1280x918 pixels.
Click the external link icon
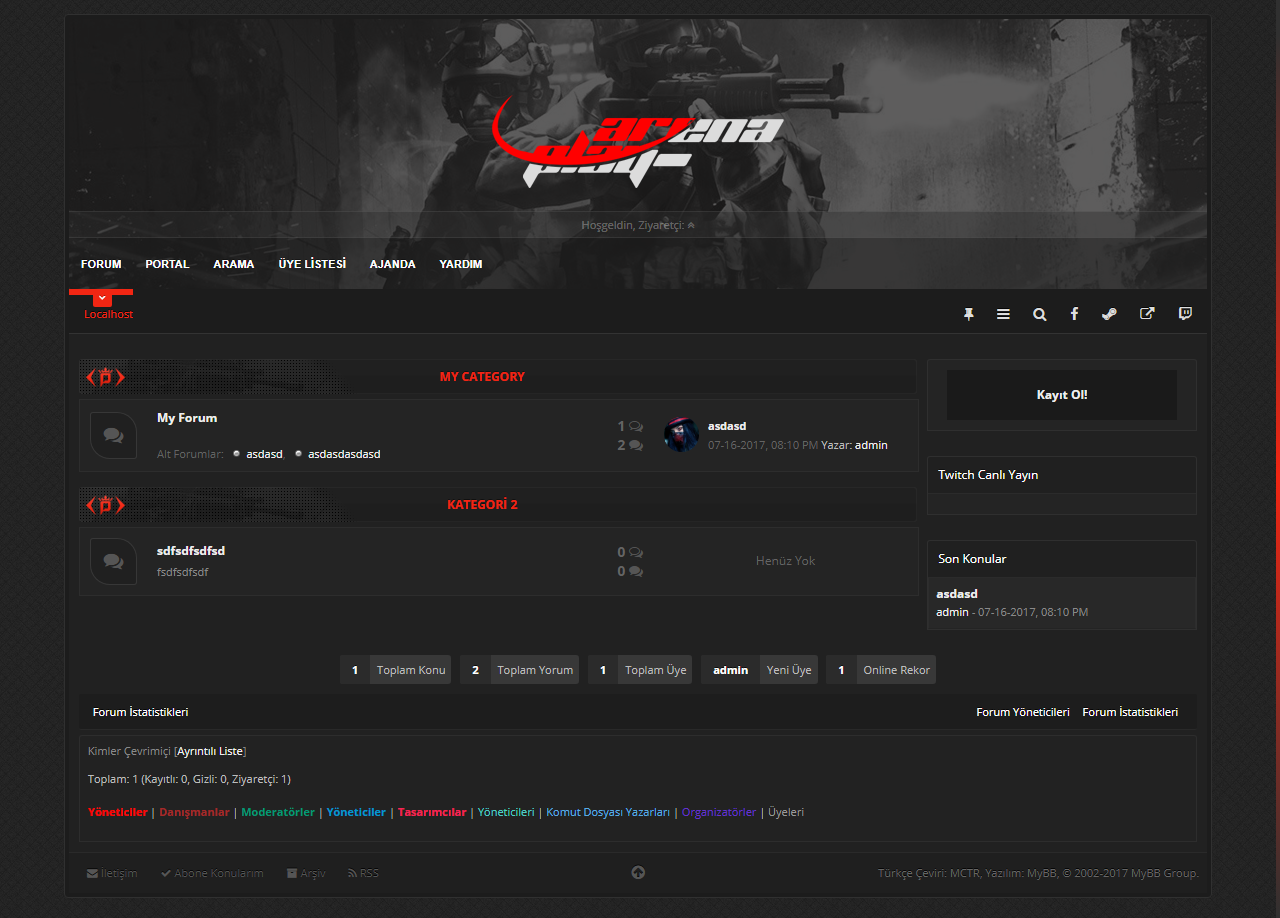1147,313
